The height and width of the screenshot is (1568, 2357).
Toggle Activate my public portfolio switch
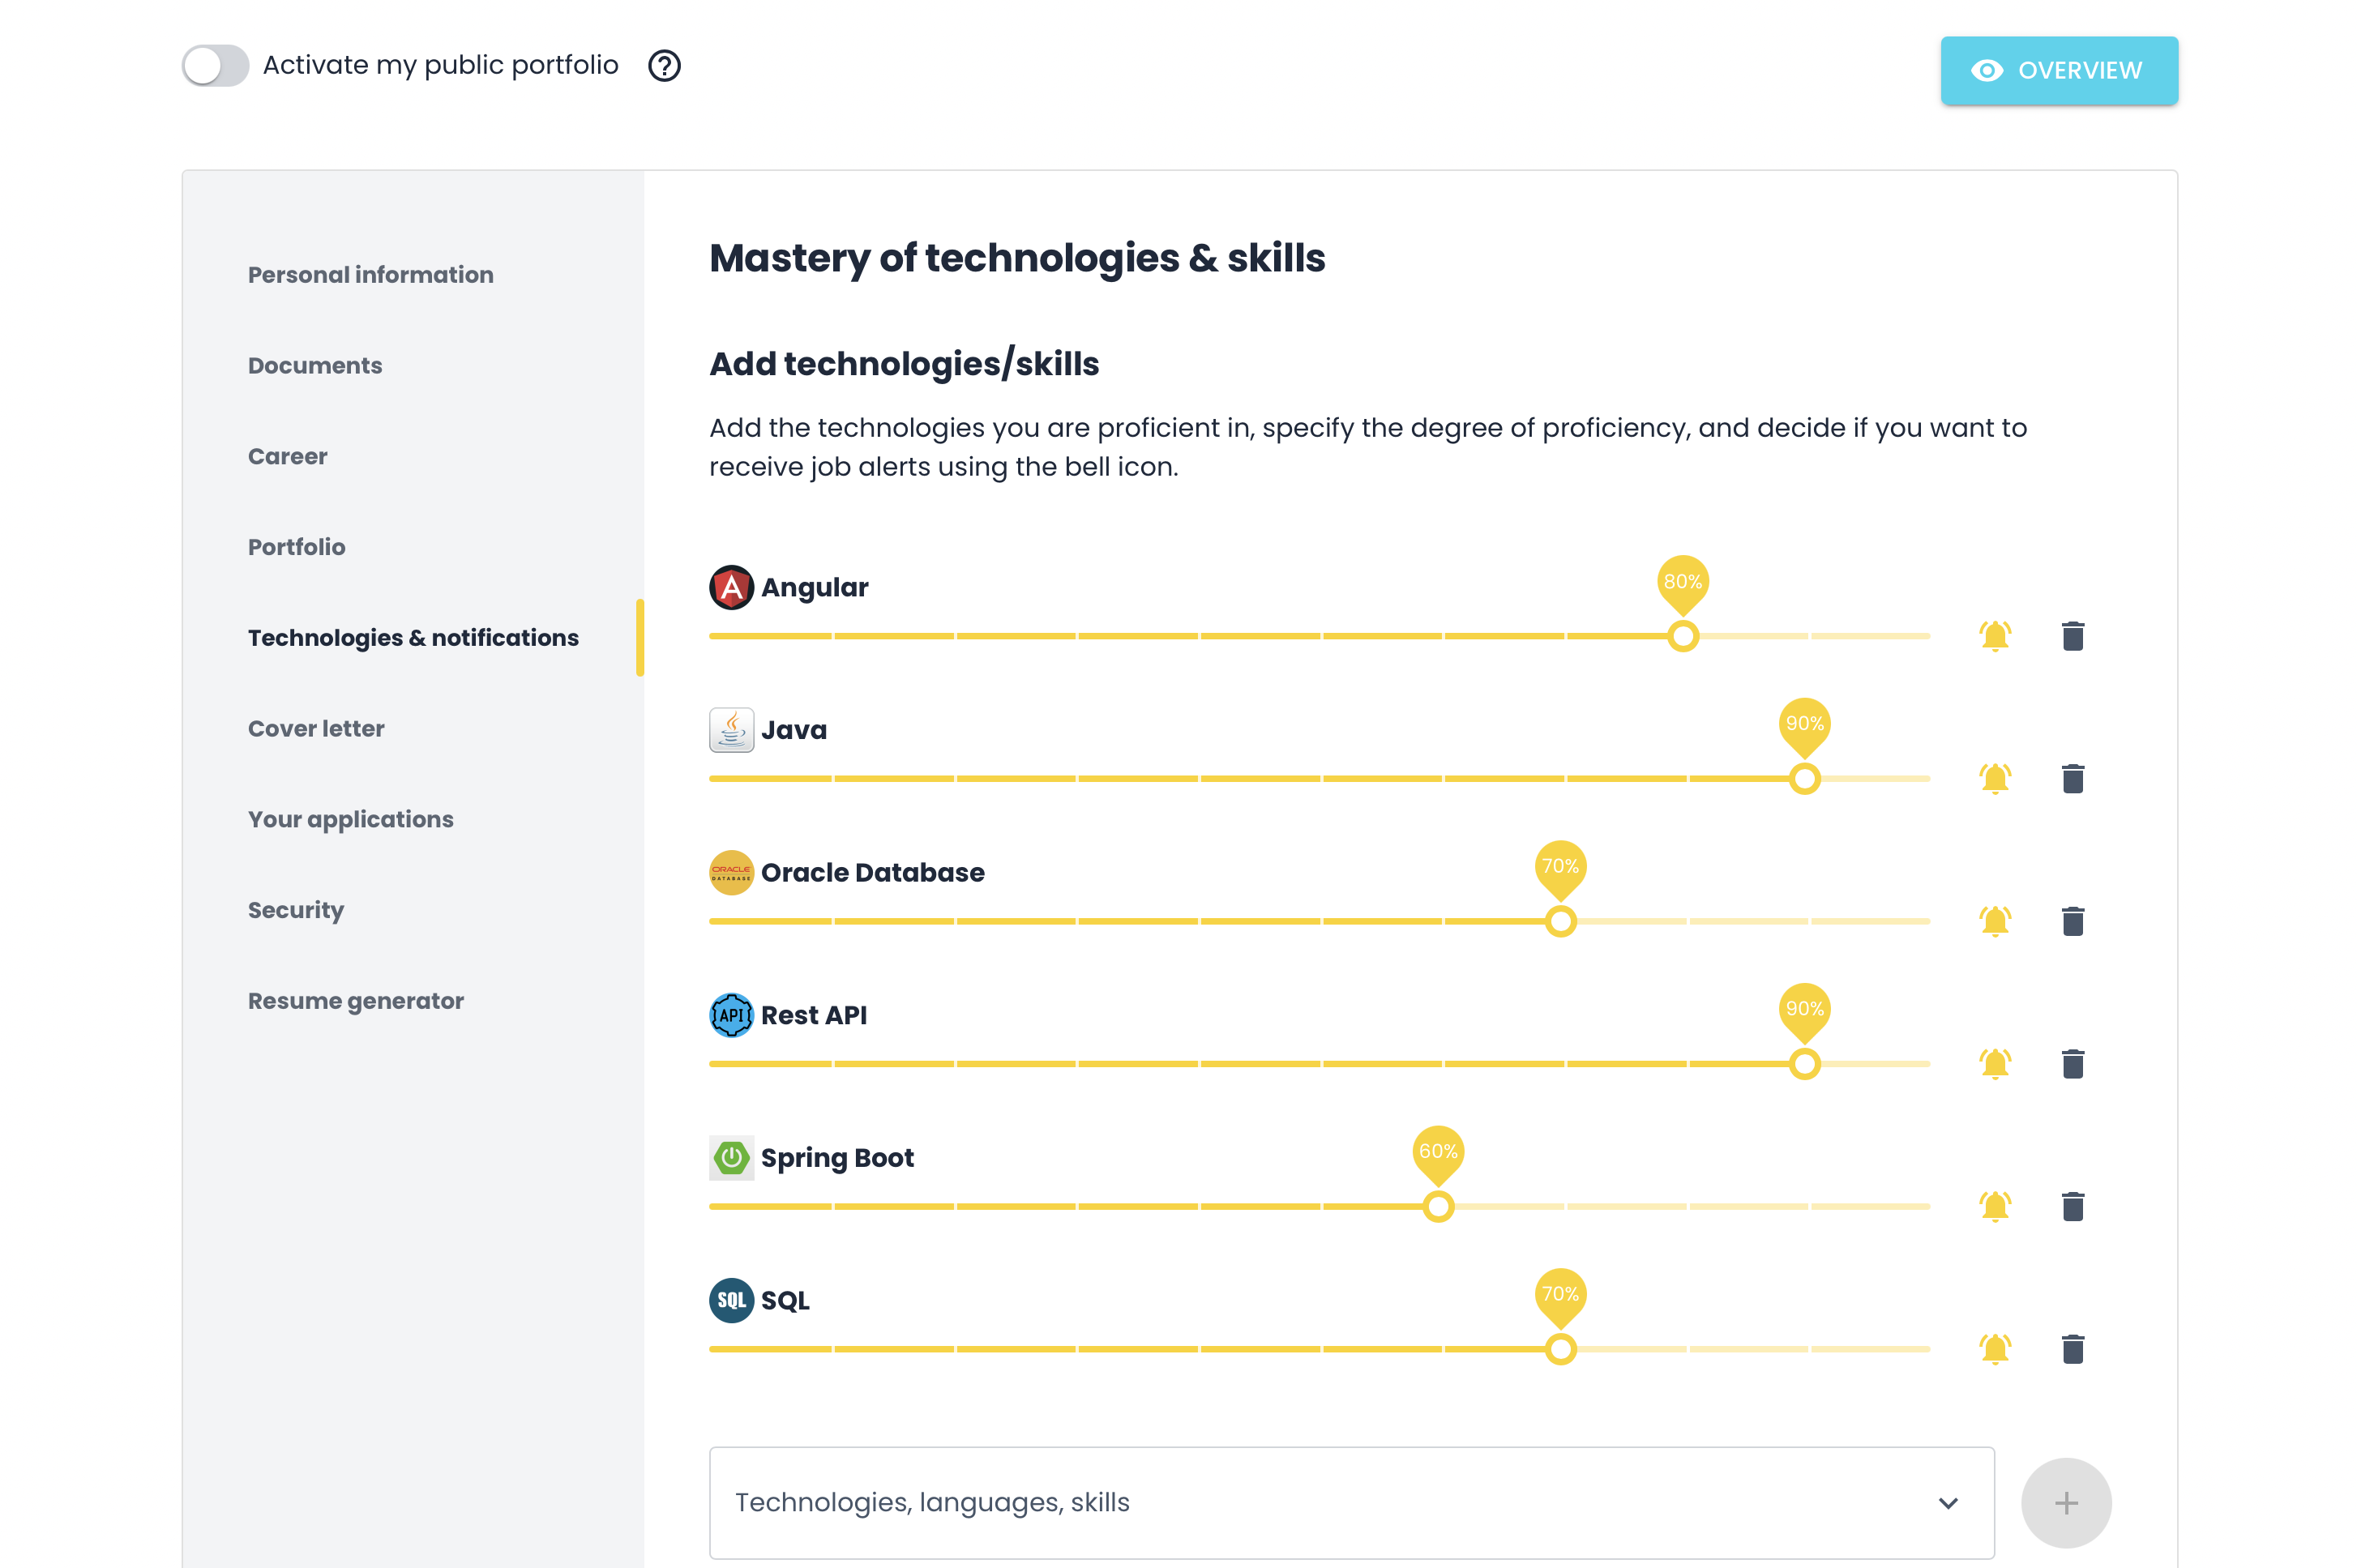point(215,66)
